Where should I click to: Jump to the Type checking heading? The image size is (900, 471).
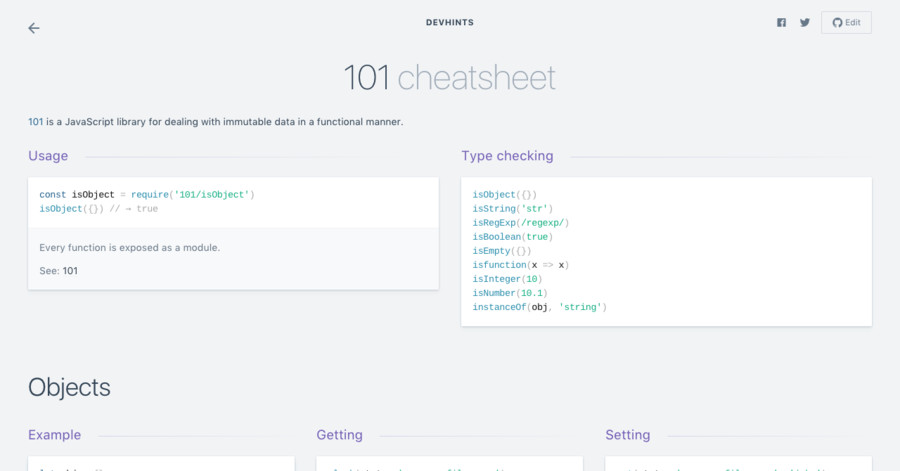(x=507, y=156)
